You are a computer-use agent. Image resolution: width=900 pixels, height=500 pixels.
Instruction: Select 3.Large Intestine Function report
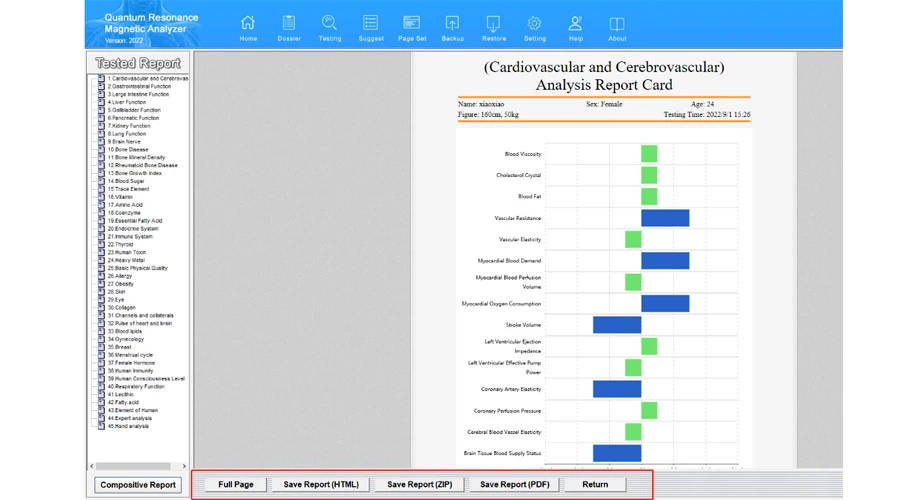(138, 94)
